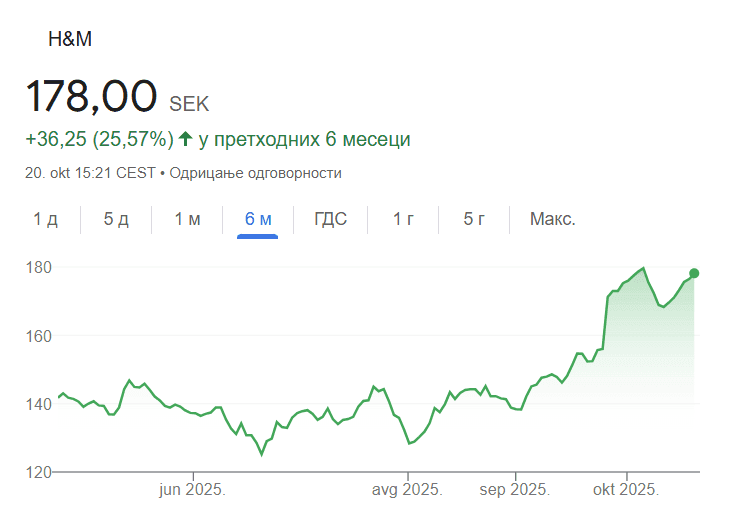This screenshot has height=519, width=741.
Task: Select the 1 д time range tab
Action: 46,219
